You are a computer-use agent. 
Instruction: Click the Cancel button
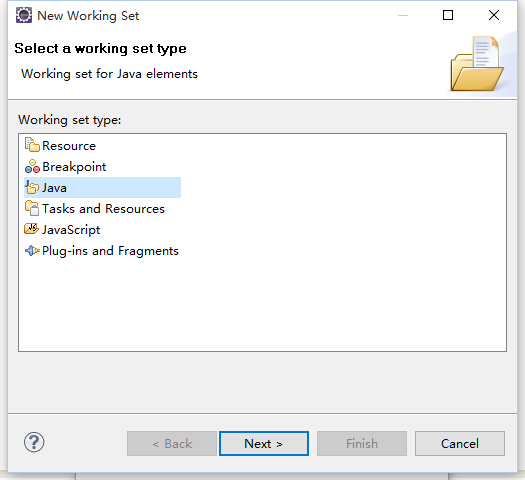pyautogui.click(x=460, y=444)
